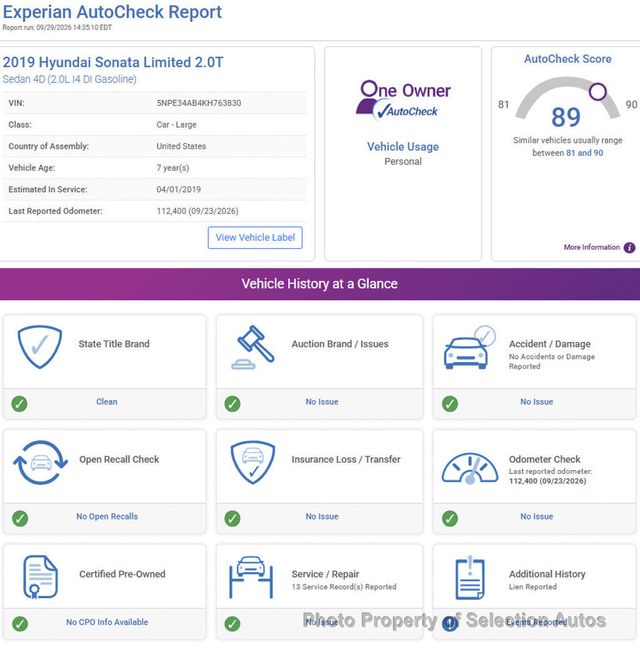Open the More Information link
Image resolution: width=640 pixels, height=649 pixels.
pyautogui.click(x=592, y=247)
